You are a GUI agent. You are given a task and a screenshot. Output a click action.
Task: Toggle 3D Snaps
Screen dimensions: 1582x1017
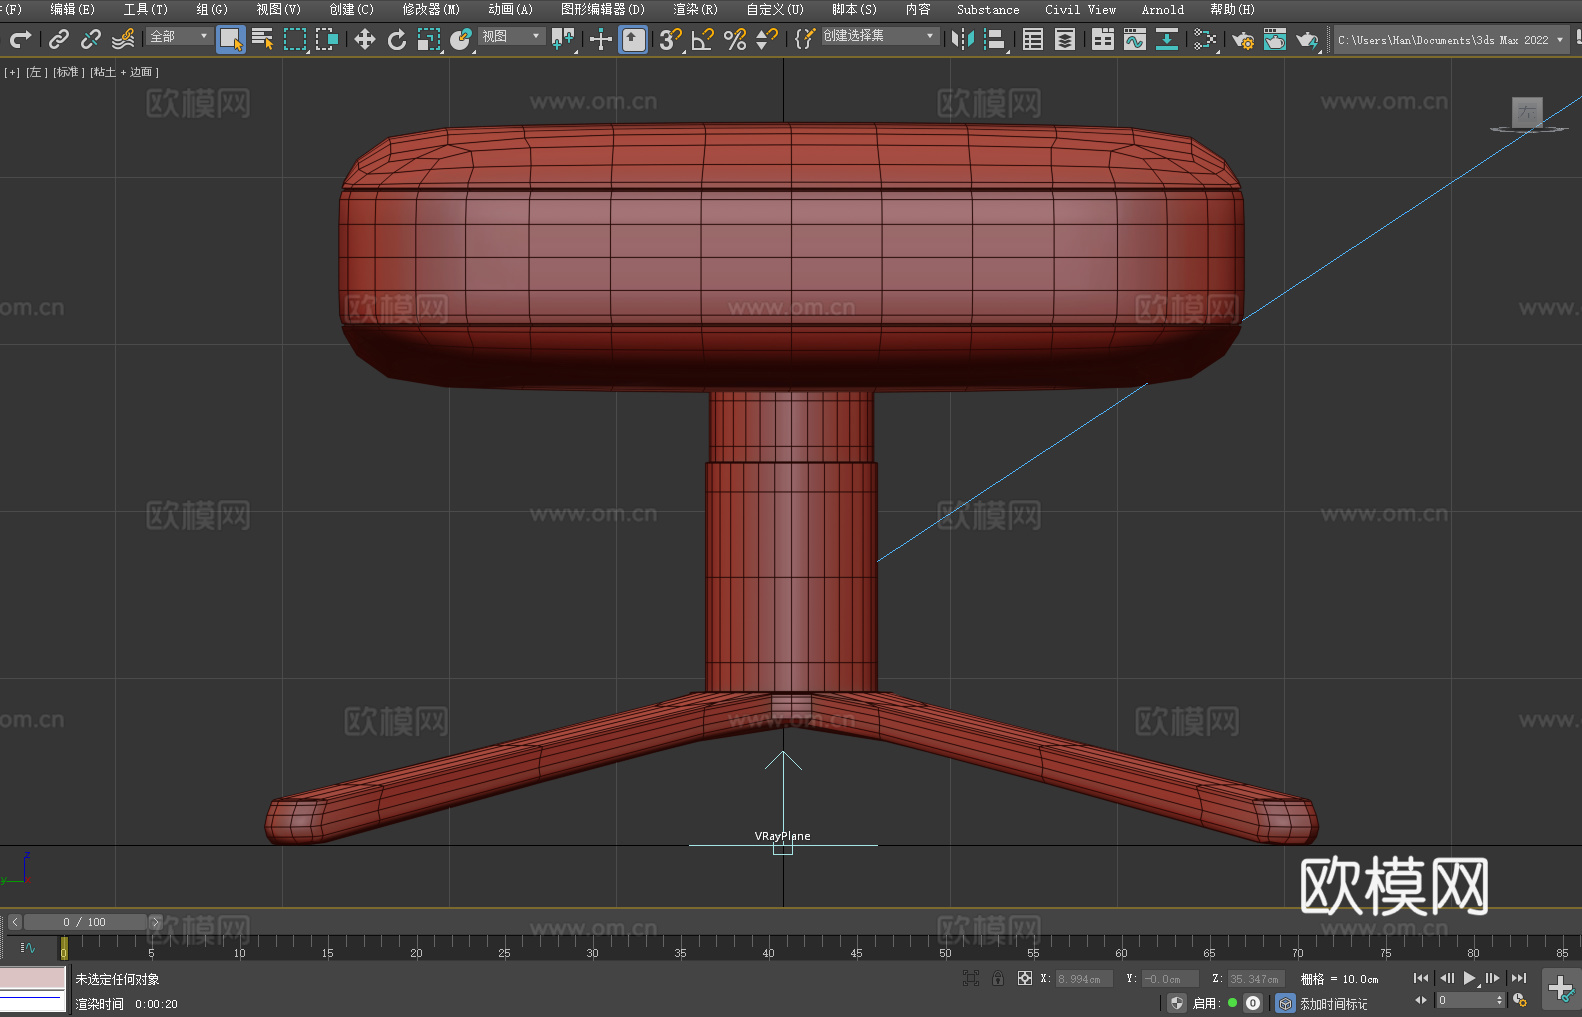[x=671, y=39]
